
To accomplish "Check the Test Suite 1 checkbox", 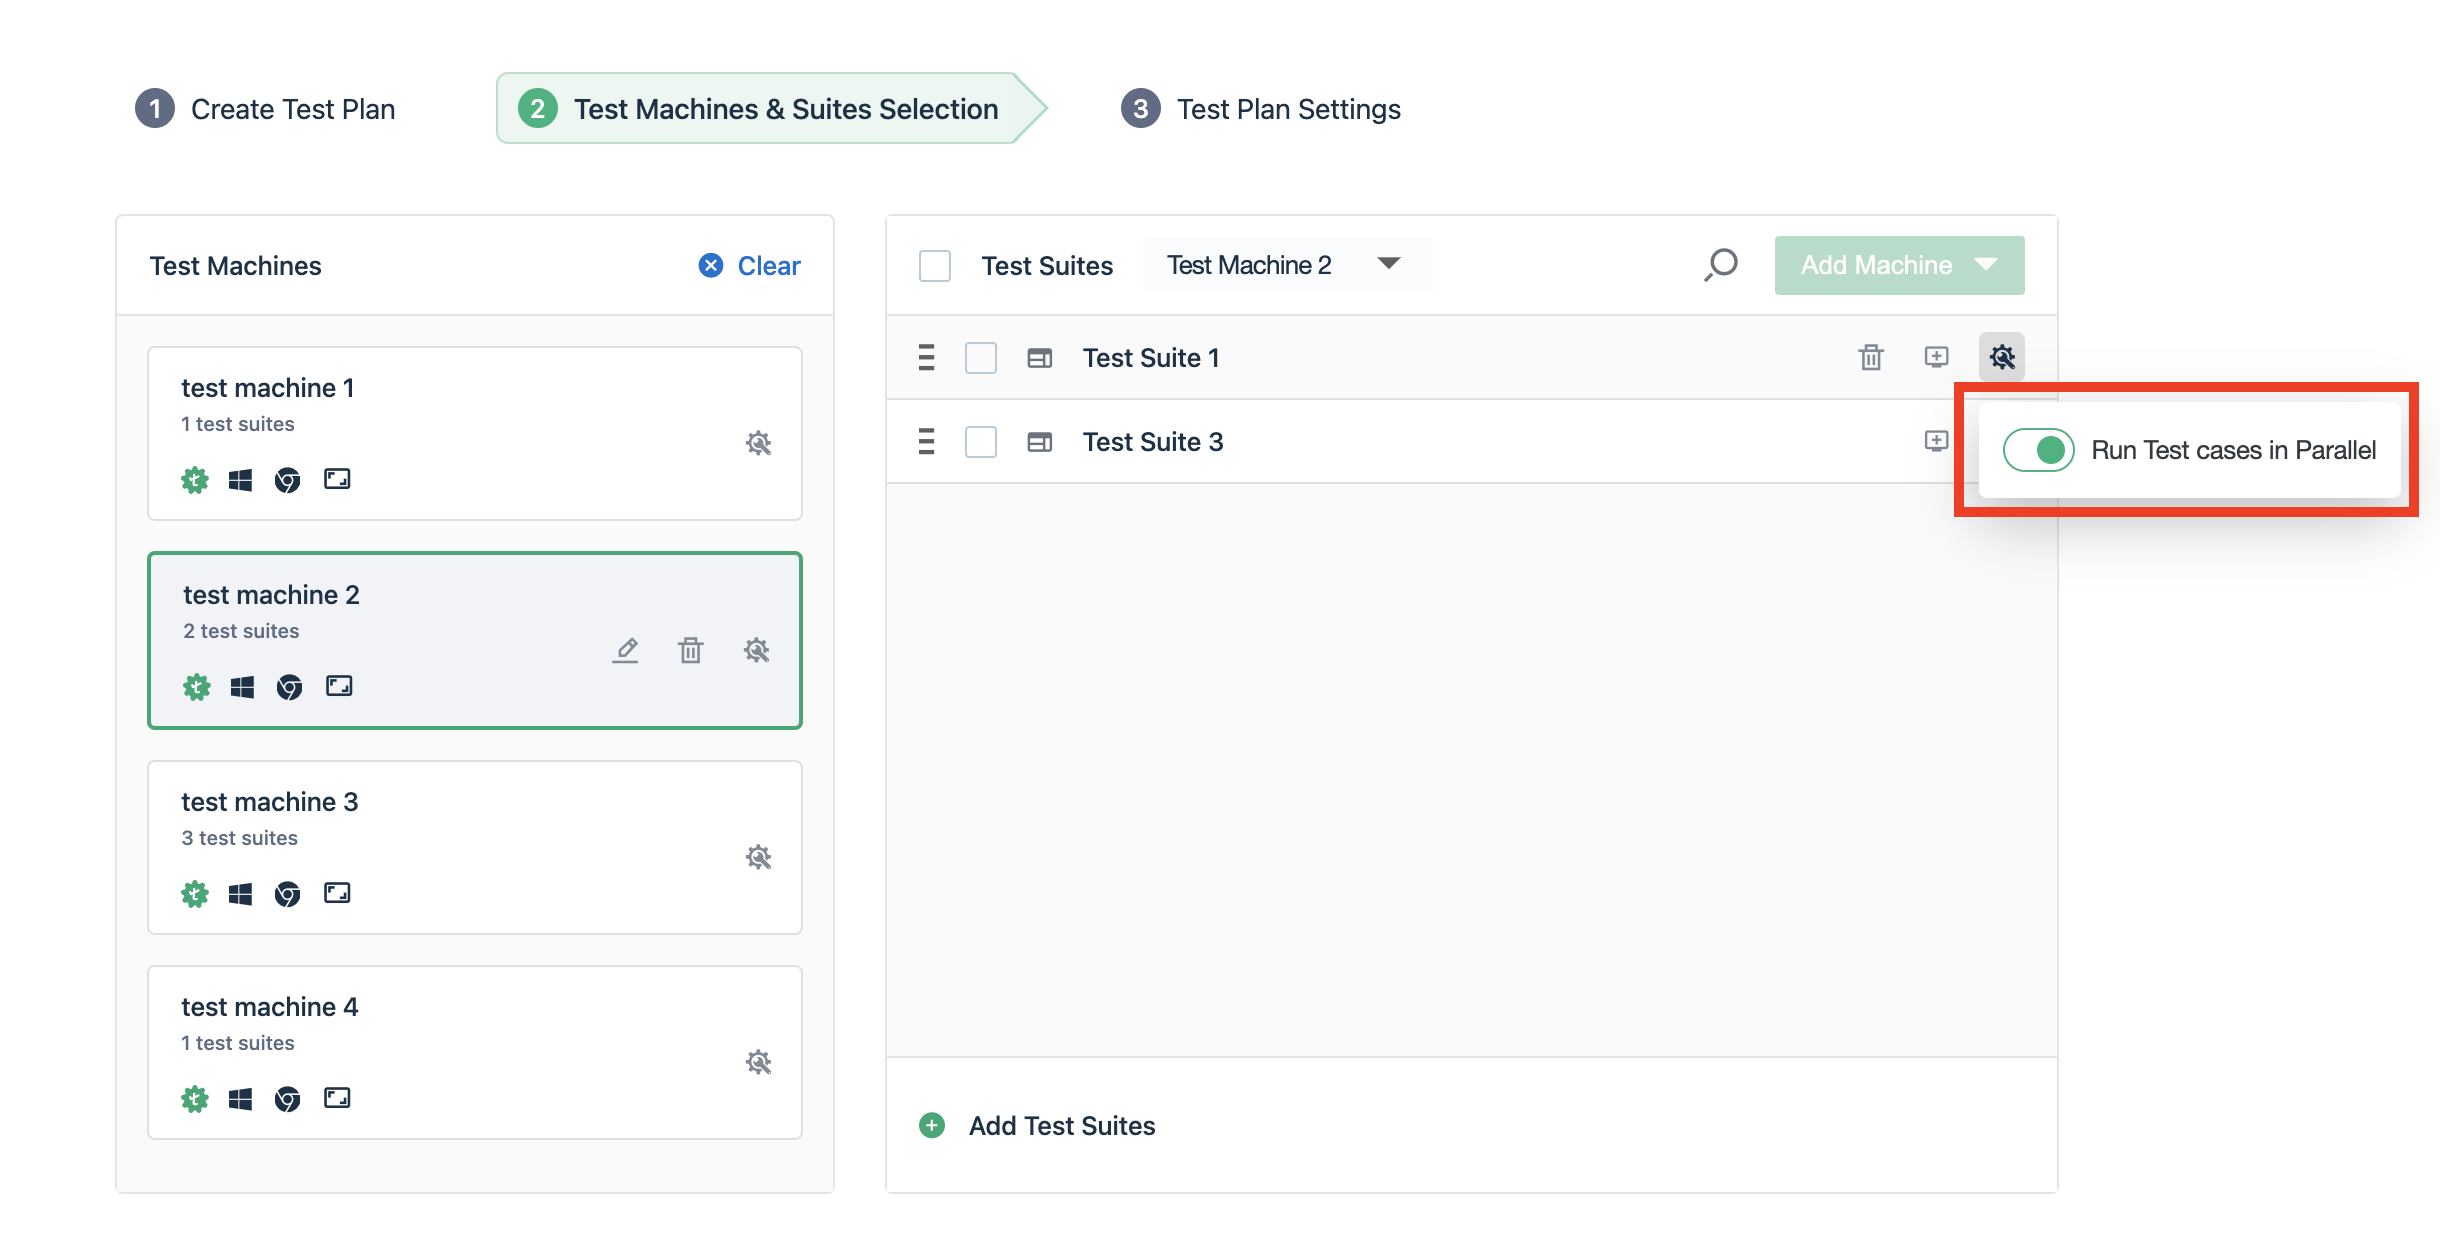I will pos(980,358).
